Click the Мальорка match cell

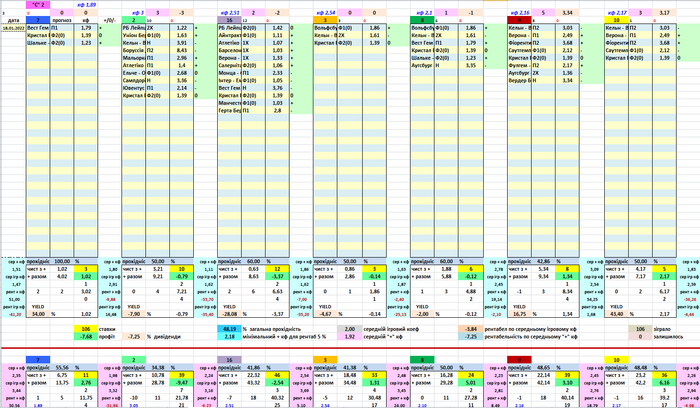click(x=133, y=58)
